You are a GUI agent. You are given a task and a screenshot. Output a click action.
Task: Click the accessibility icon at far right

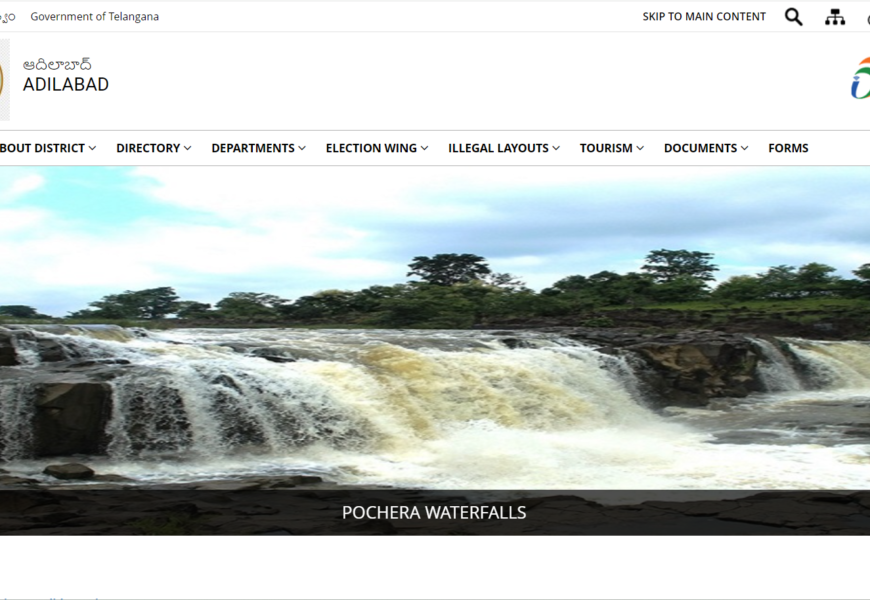(x=866, y=18)
